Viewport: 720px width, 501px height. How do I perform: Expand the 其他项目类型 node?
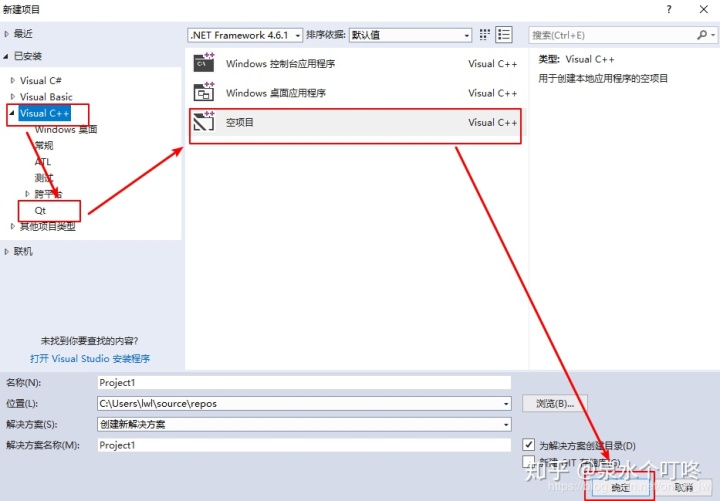13,226
